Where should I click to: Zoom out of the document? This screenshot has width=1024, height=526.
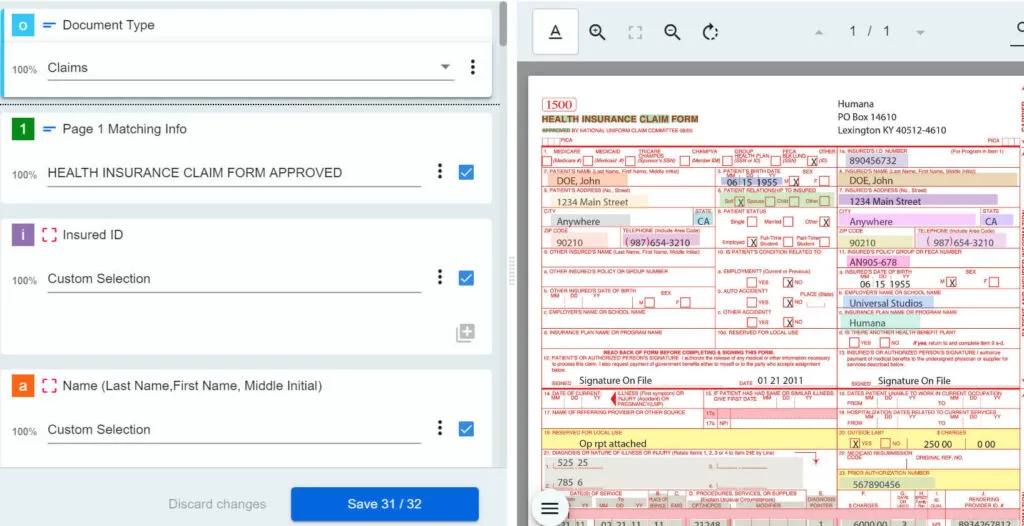672,32
